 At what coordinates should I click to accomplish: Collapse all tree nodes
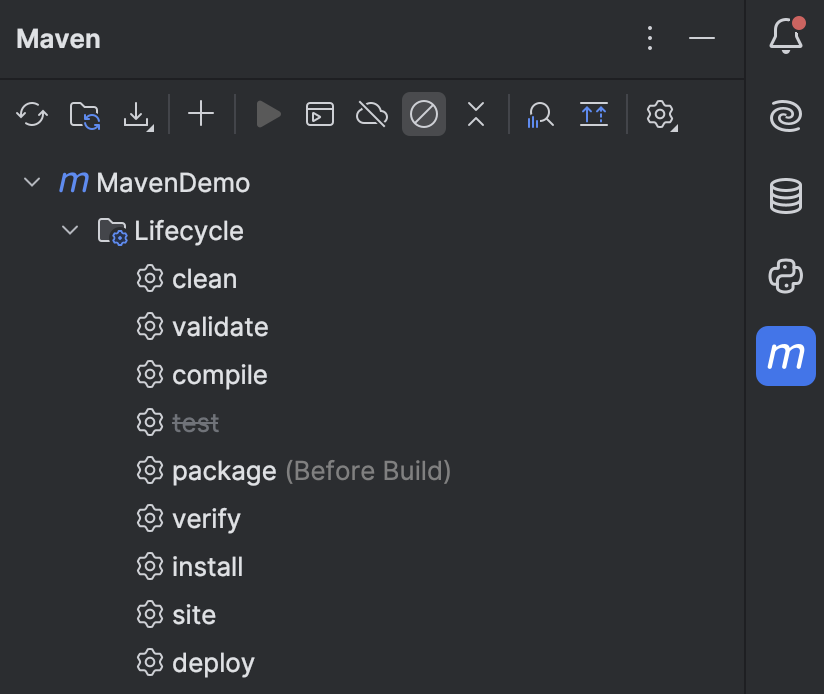pyautogui.click(x=475, y=114)
